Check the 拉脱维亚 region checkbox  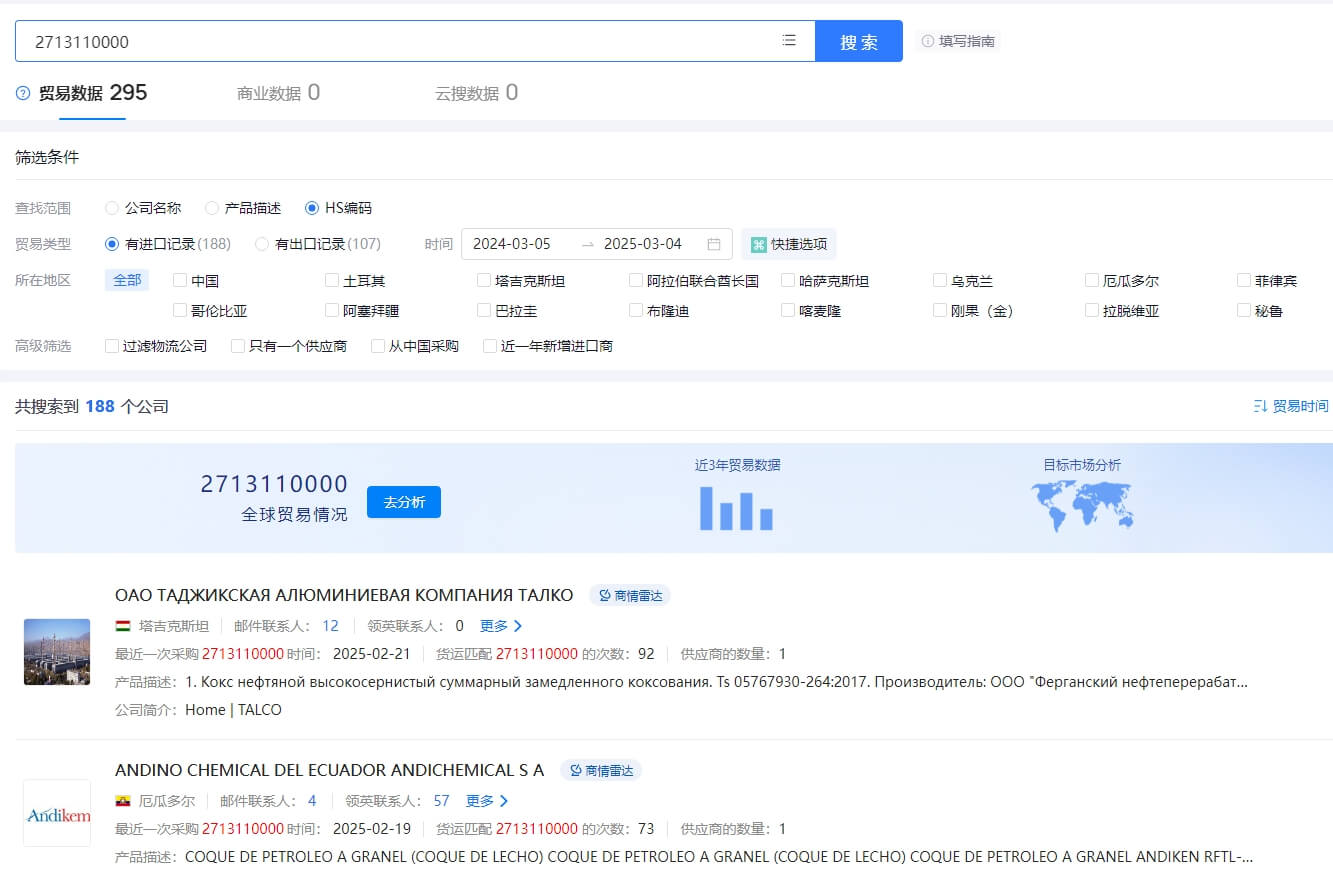[x=1092, y=311]
